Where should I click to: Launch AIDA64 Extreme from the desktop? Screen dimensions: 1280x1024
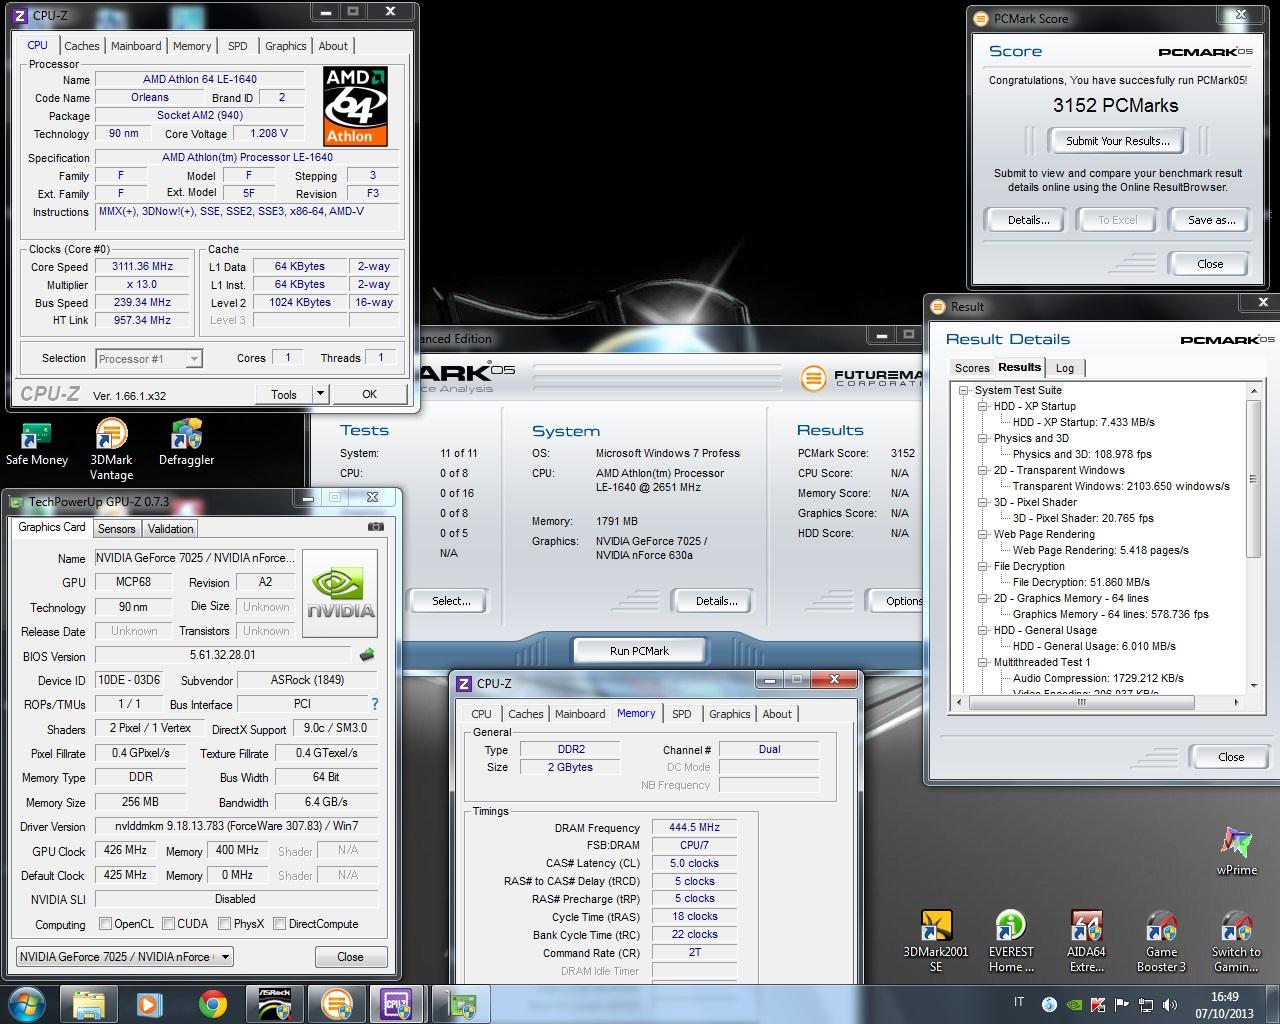point(1086,940)
